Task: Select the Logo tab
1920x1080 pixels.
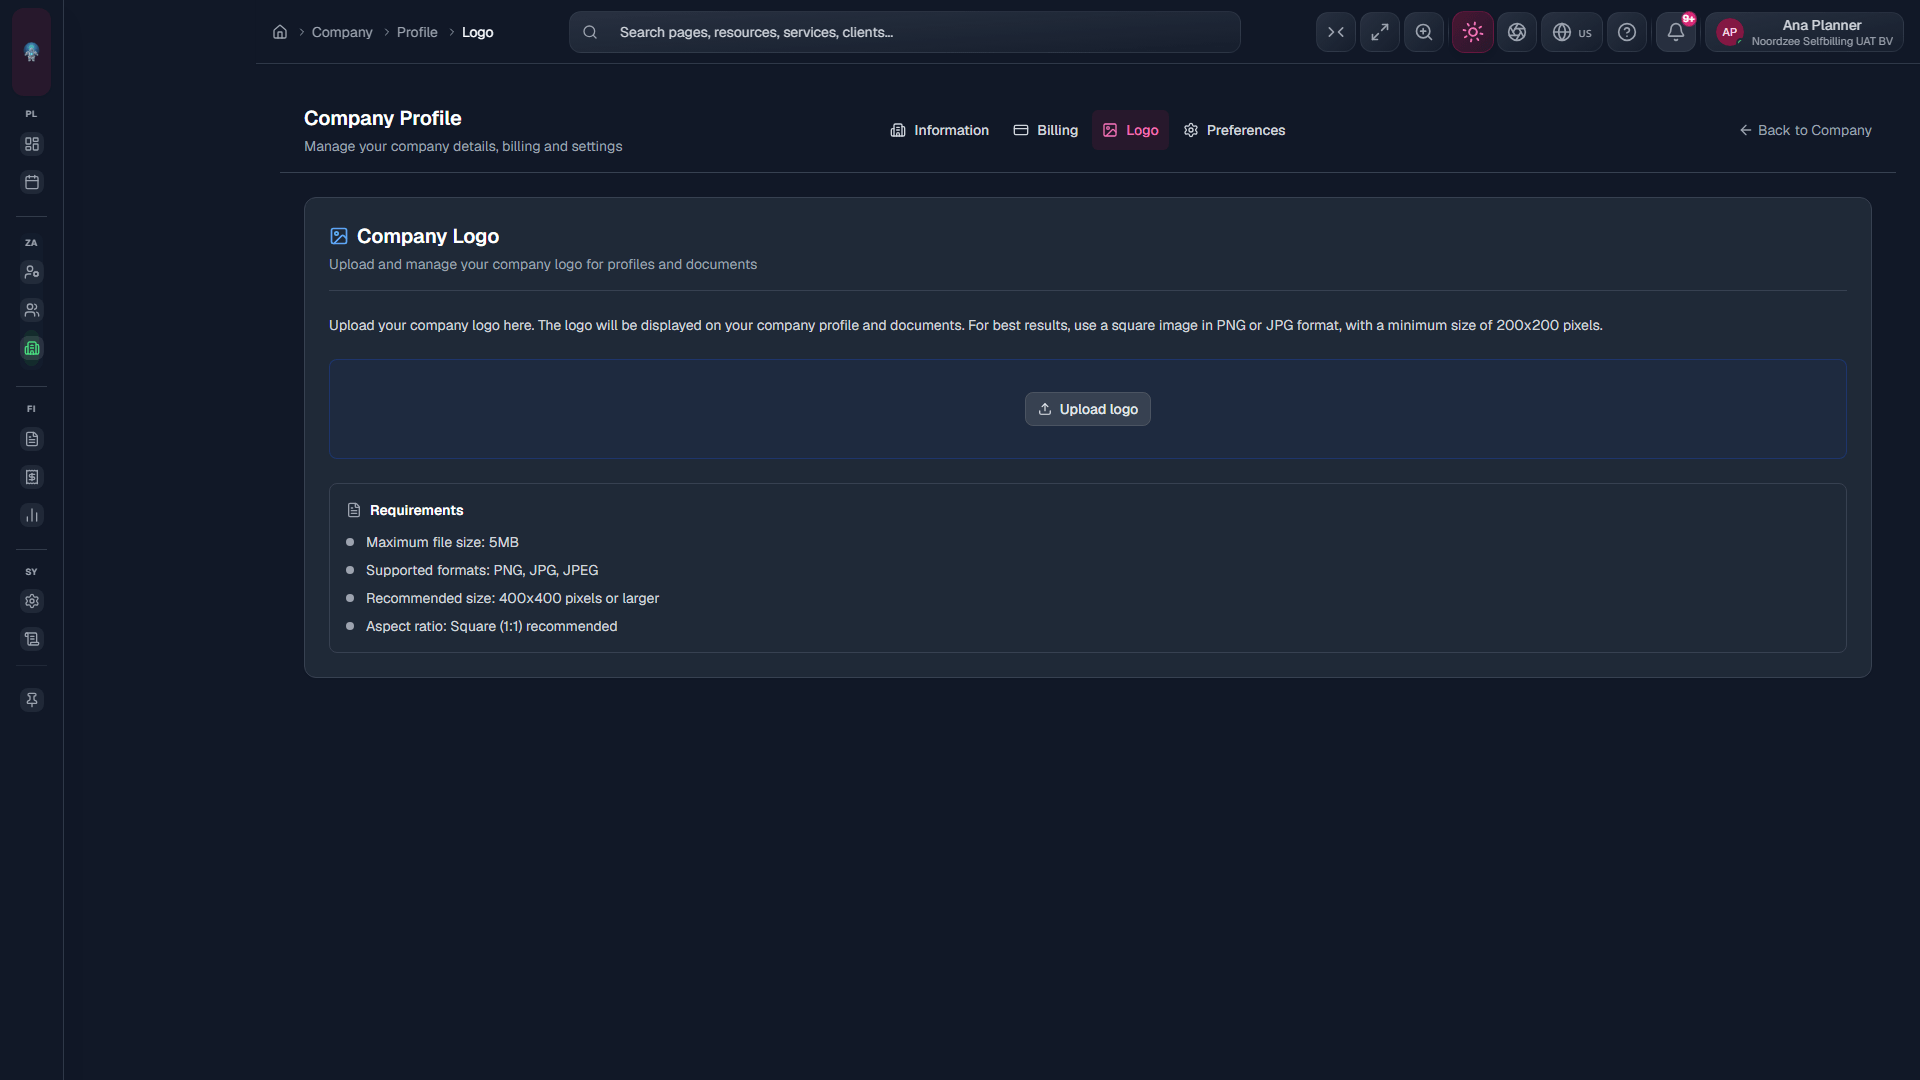Action: click(x=1131, y=130)
